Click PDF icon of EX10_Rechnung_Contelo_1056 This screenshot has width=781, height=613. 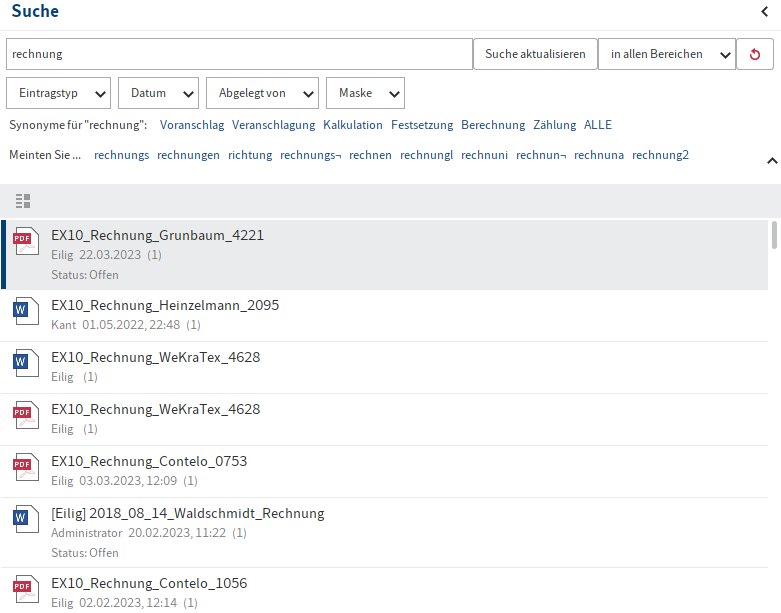pos(26,589)
